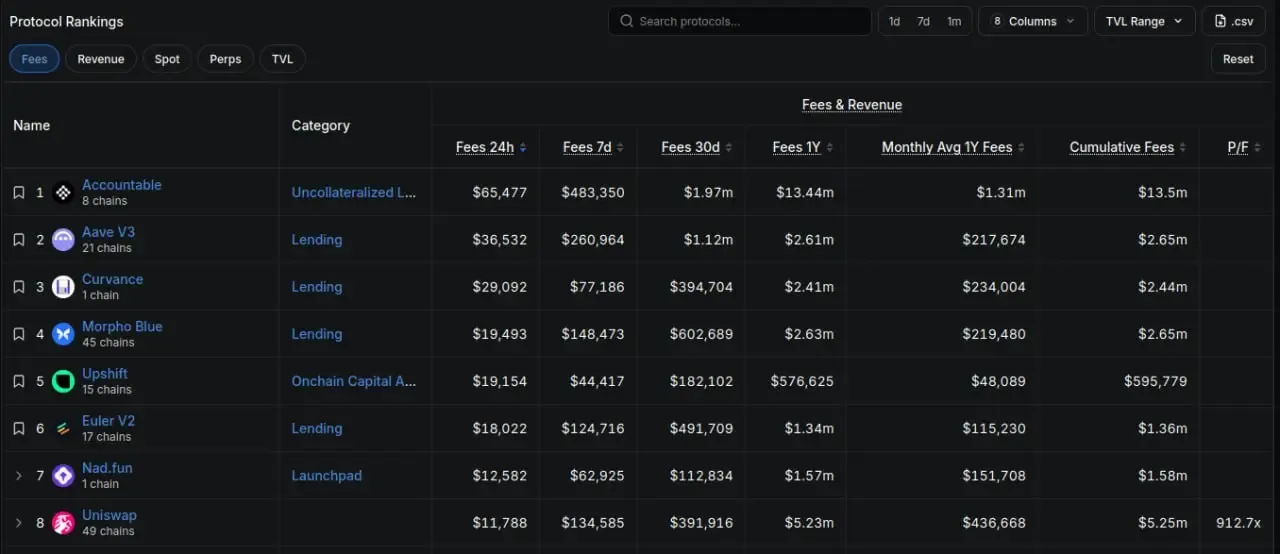Image resolution: width=1280 pixels, height=554 pixels.
Task: Open the Onchain Capital A... category link
Action: (354, 381)
